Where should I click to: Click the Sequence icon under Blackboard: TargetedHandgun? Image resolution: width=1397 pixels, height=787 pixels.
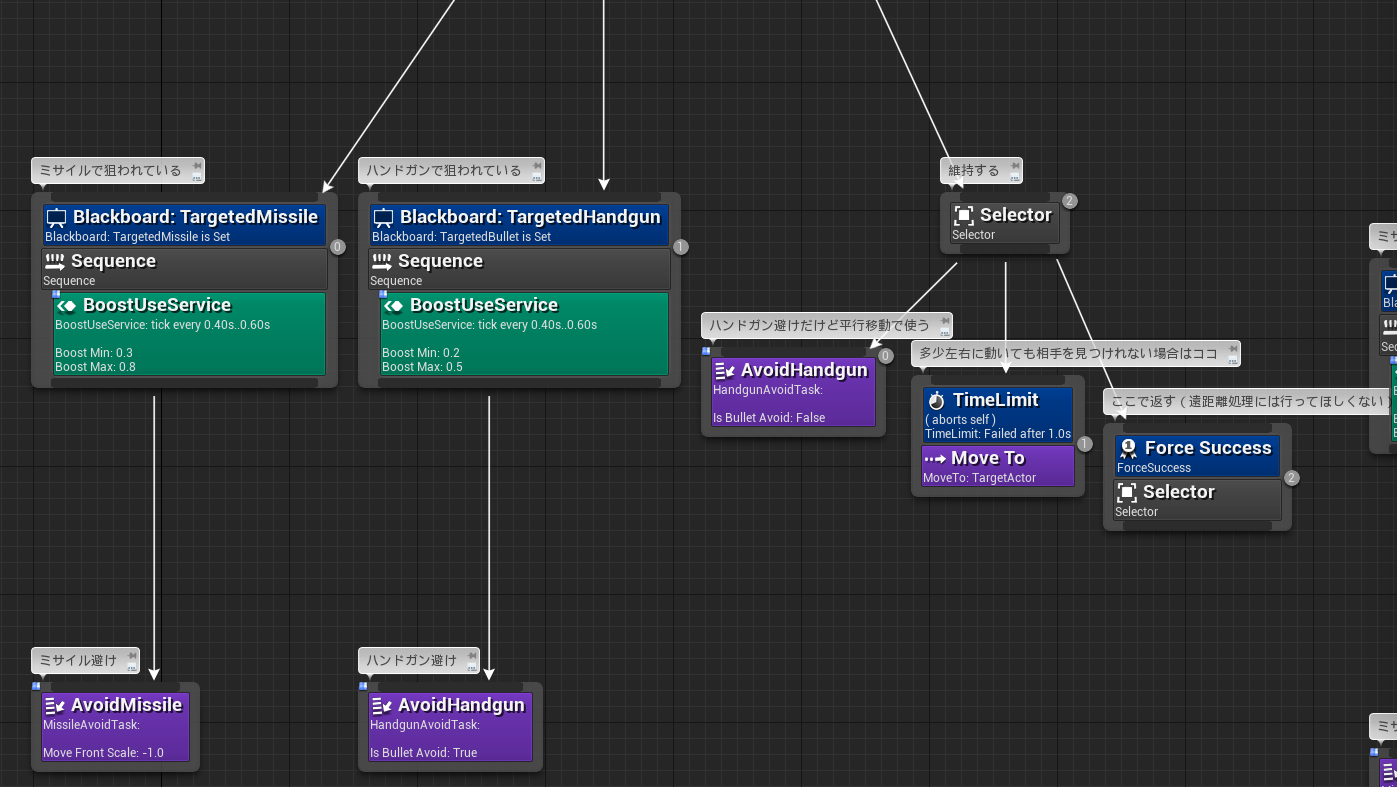click(x=382, y=261)
